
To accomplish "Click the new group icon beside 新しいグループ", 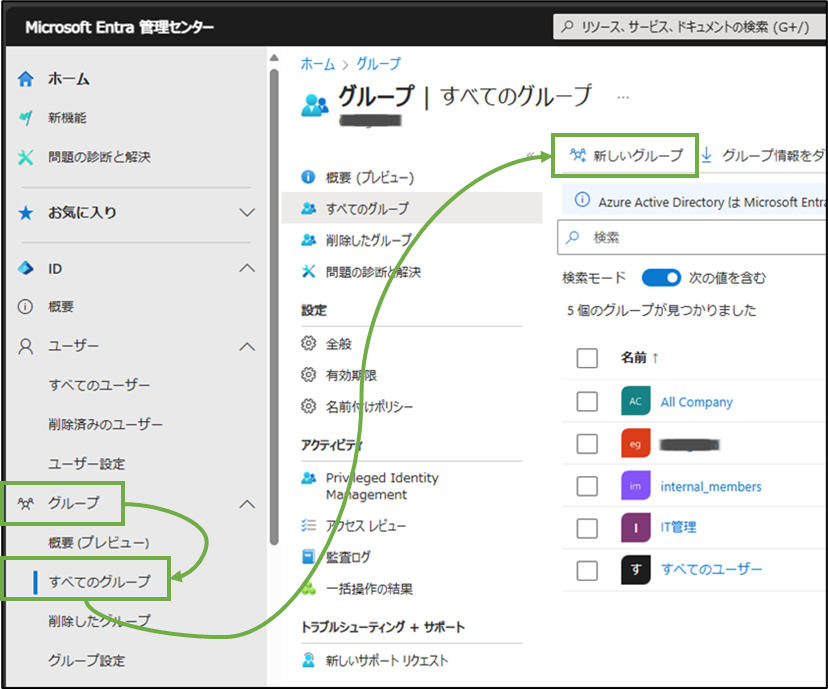I will click(578, 155).
